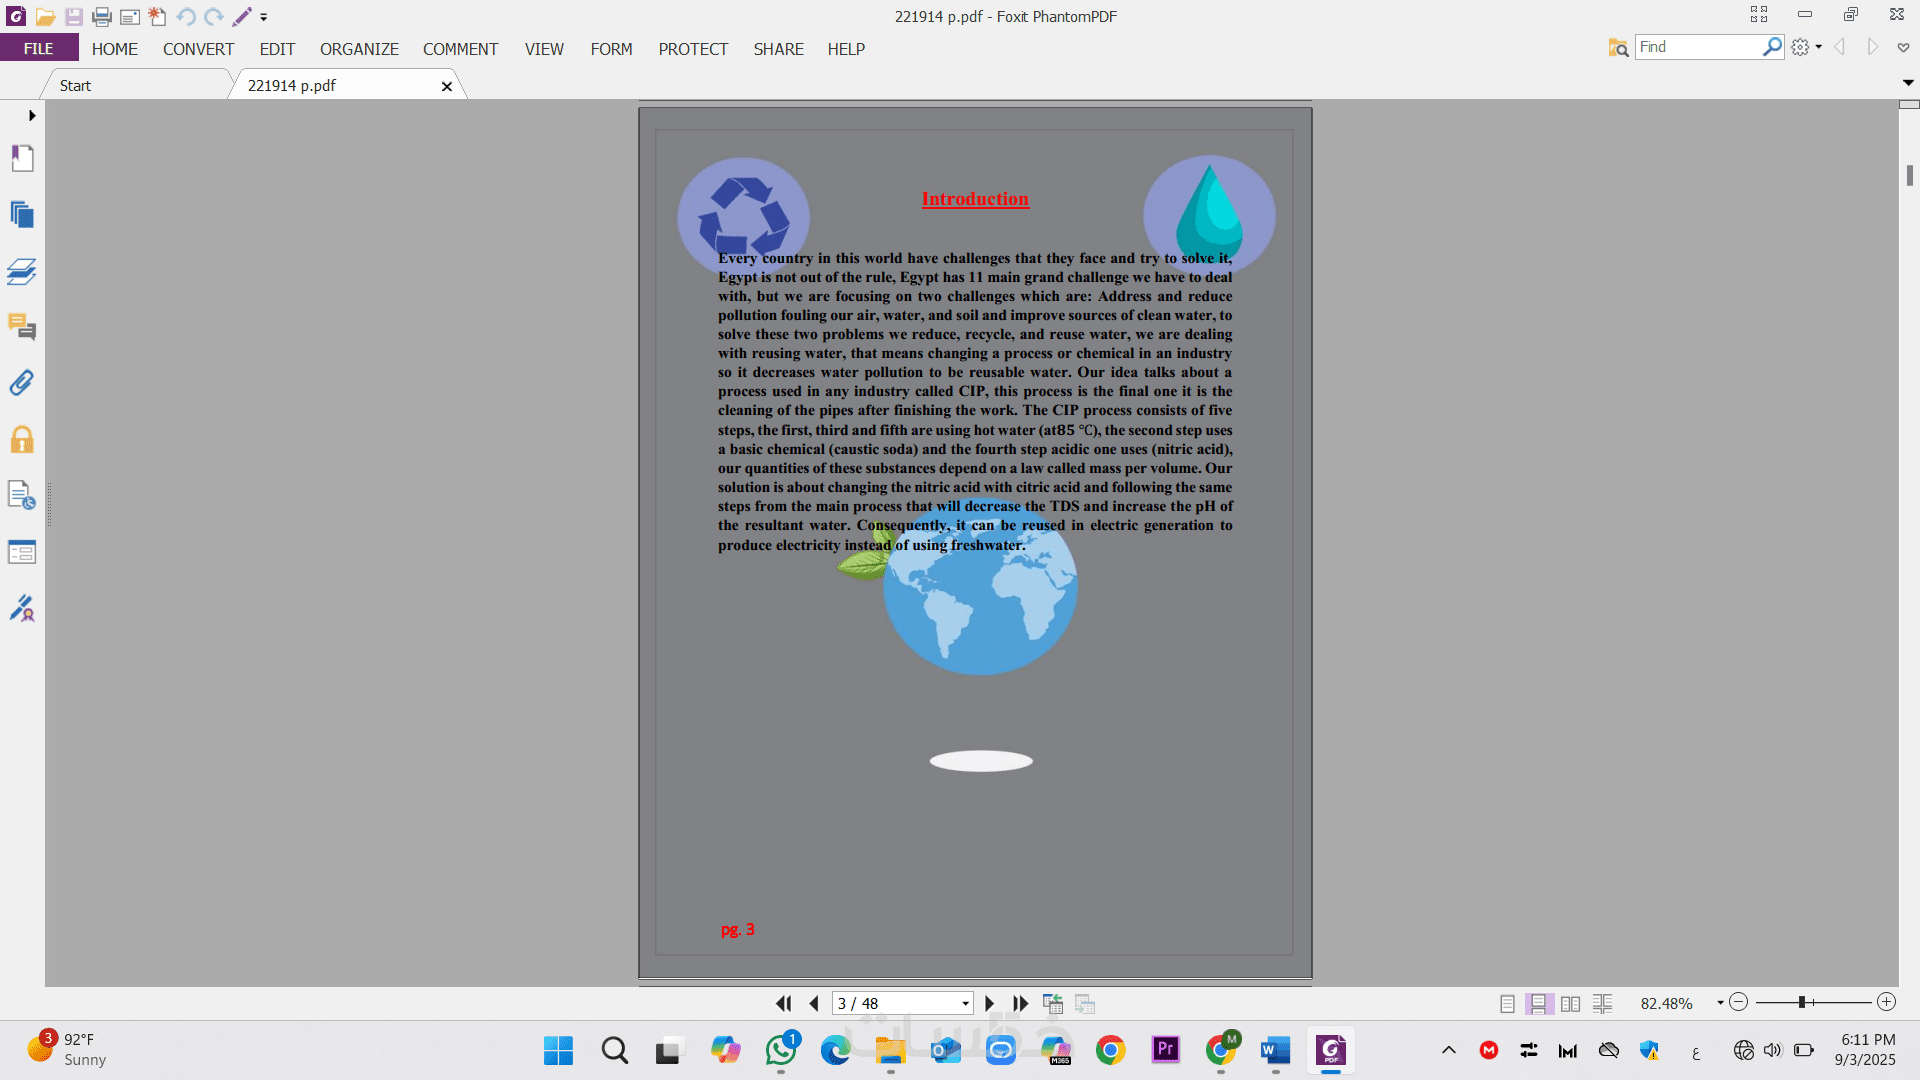Open the zoom percentage dropdown
Screen dimensions: 1920x1080
pos(1720,1003)
